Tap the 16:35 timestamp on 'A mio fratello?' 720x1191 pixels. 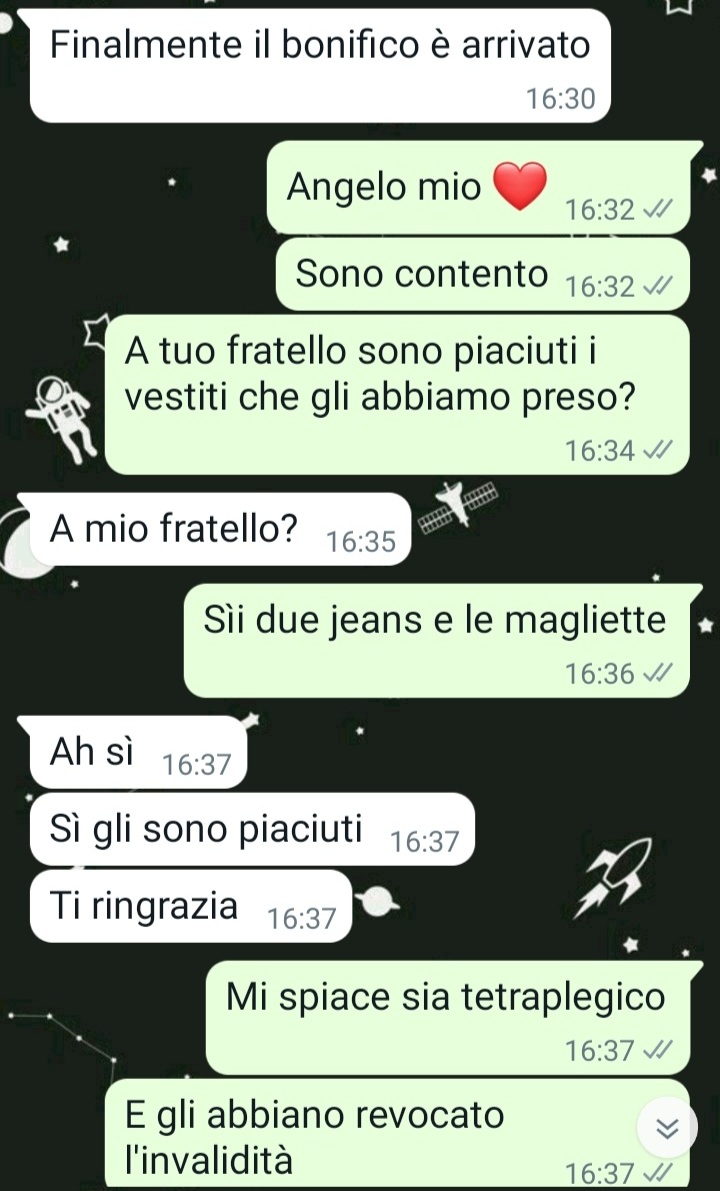[x=361, y=542]
